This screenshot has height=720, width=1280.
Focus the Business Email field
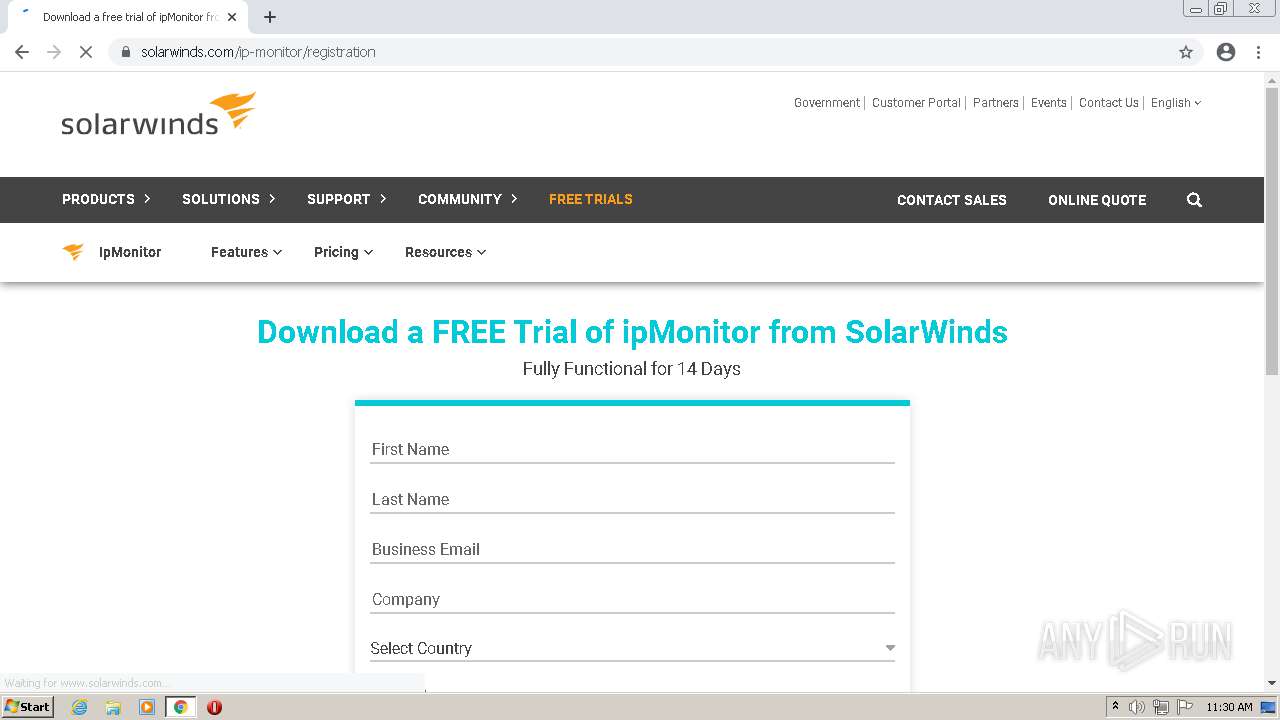coord(632,549)
